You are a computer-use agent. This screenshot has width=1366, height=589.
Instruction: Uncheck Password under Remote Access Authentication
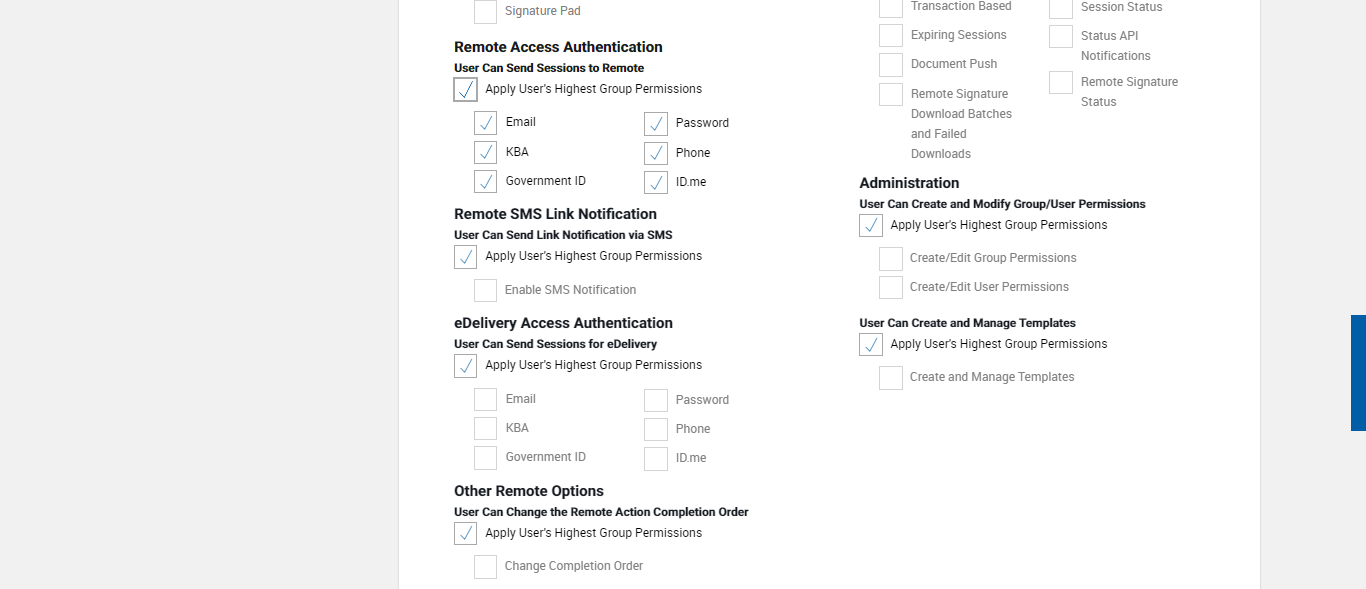(656, 124)
